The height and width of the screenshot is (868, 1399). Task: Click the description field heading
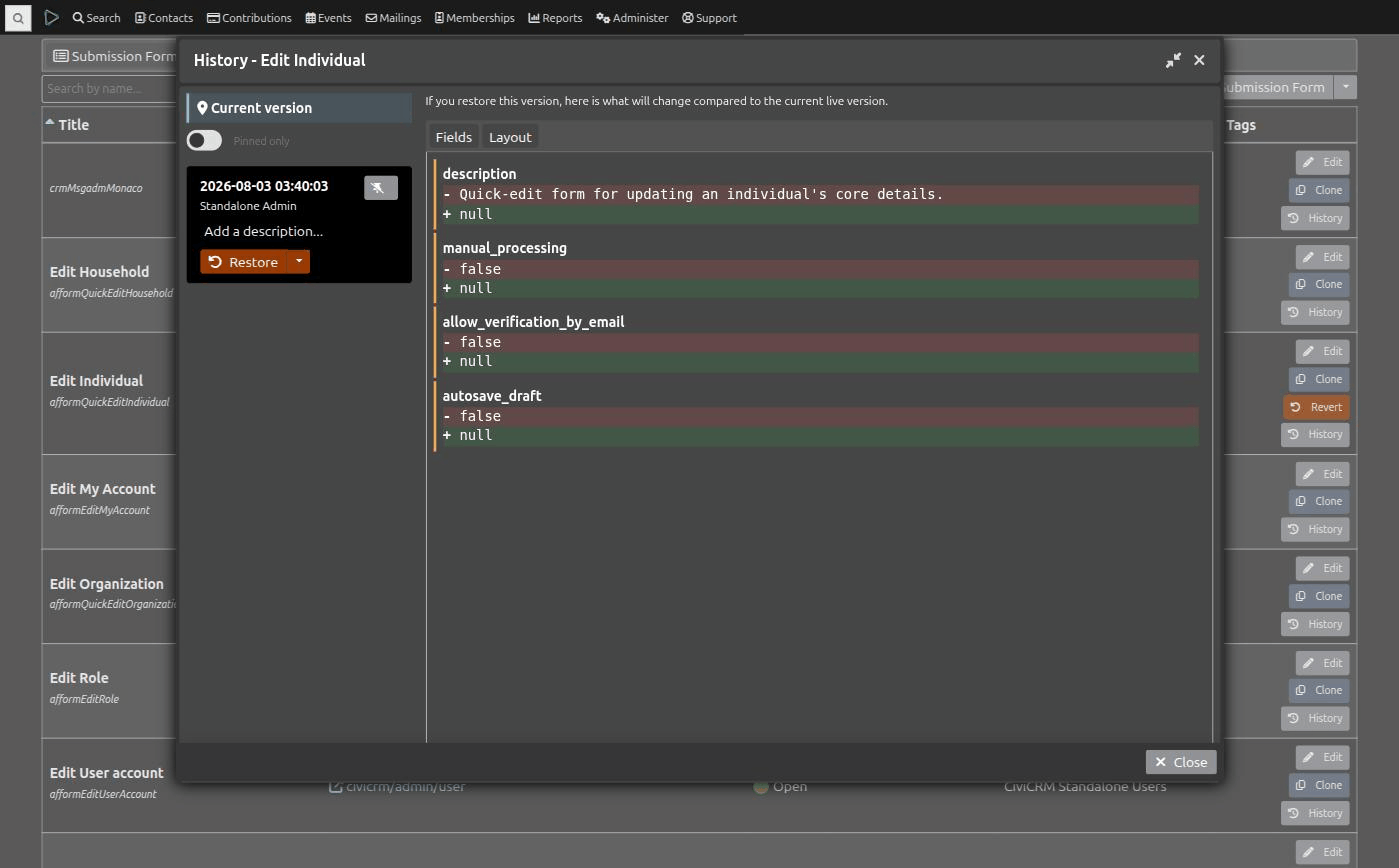(x=479, y=174)
